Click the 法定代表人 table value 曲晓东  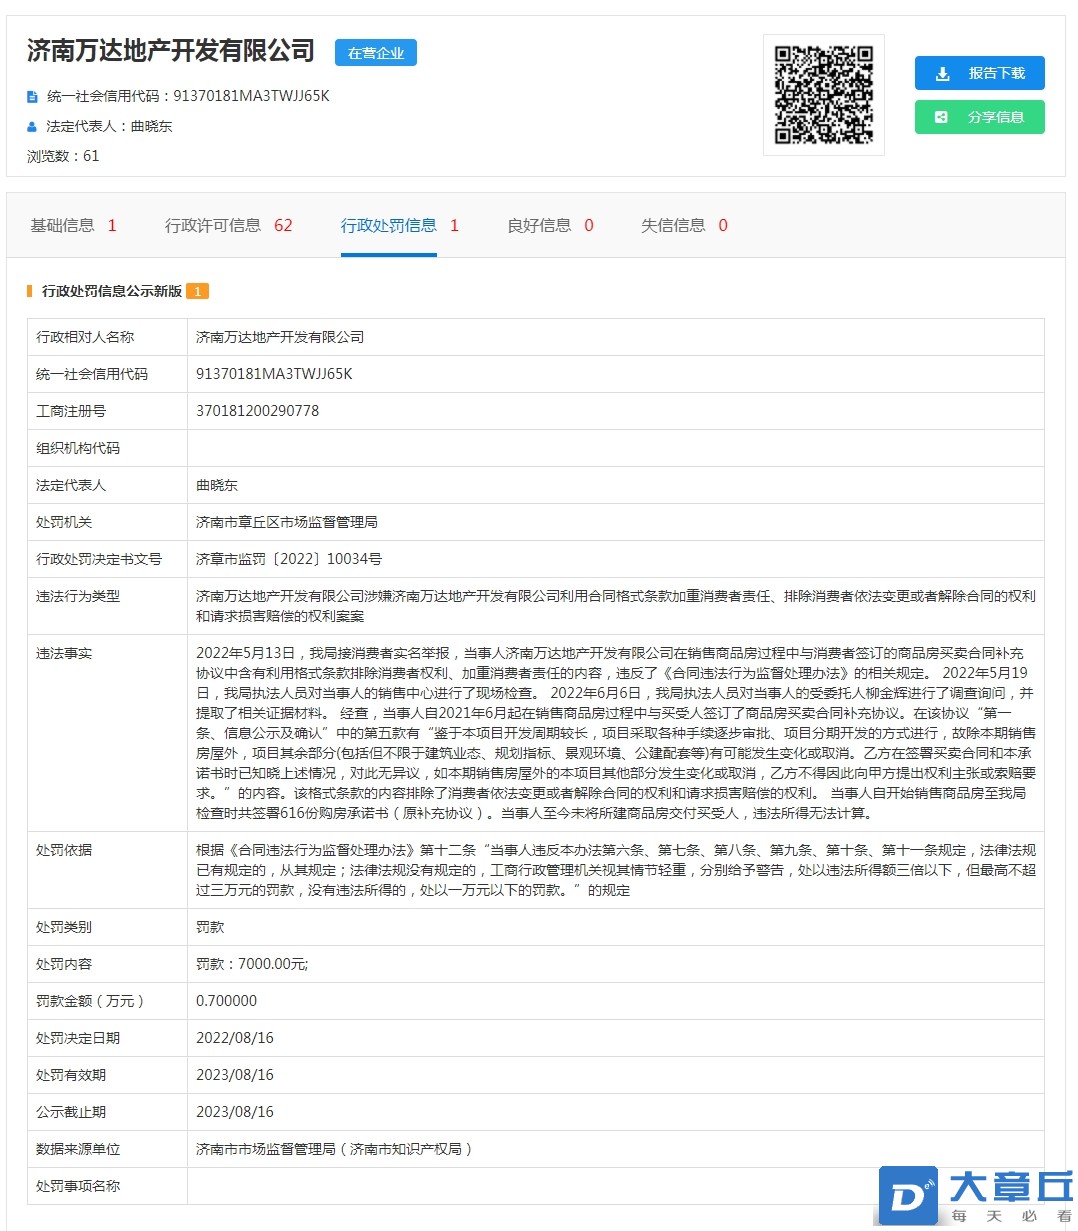pos(217,485)
